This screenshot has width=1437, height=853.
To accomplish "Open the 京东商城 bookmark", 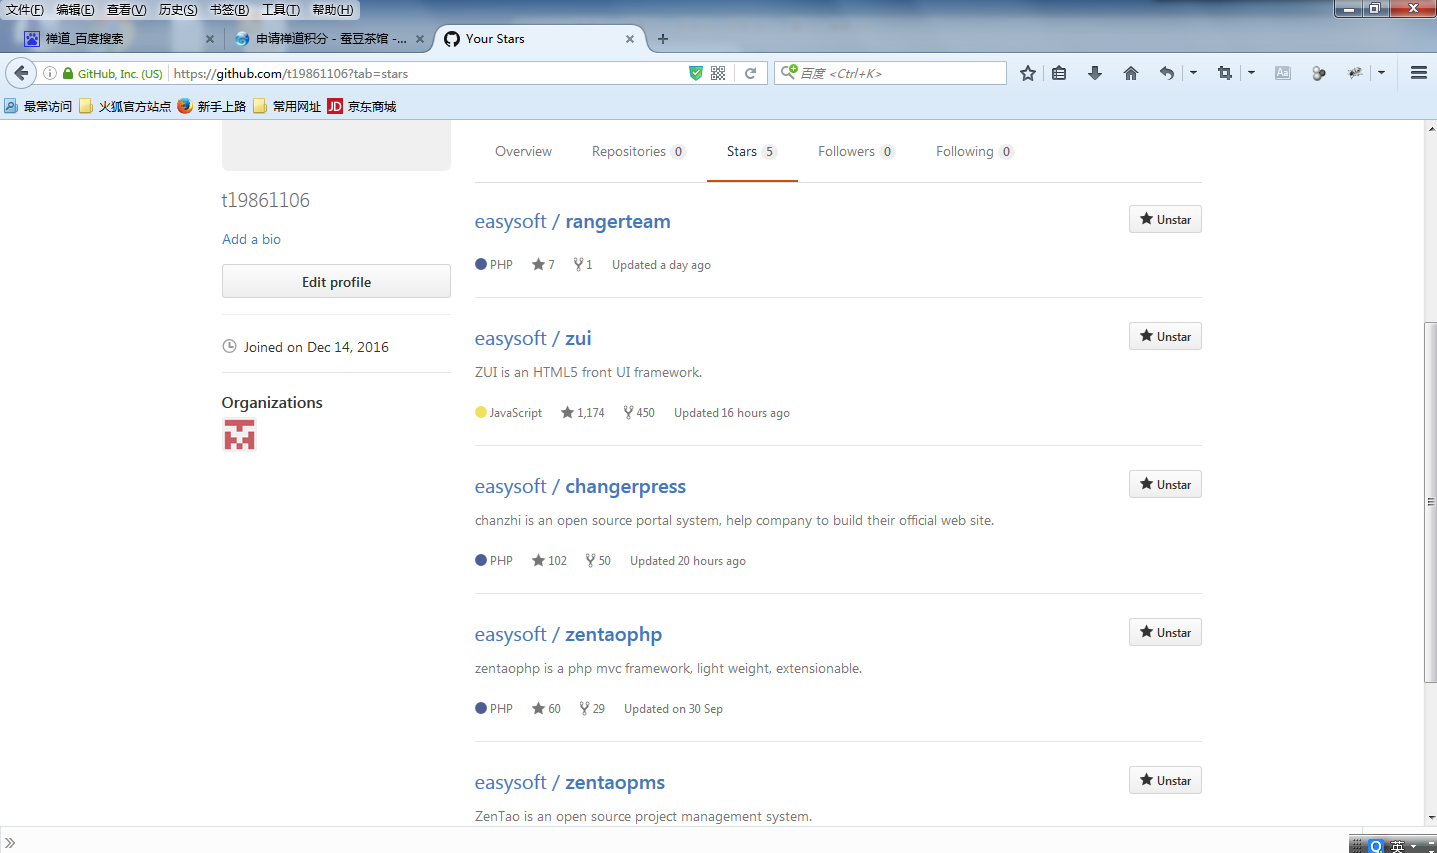I will coord(362,106).
